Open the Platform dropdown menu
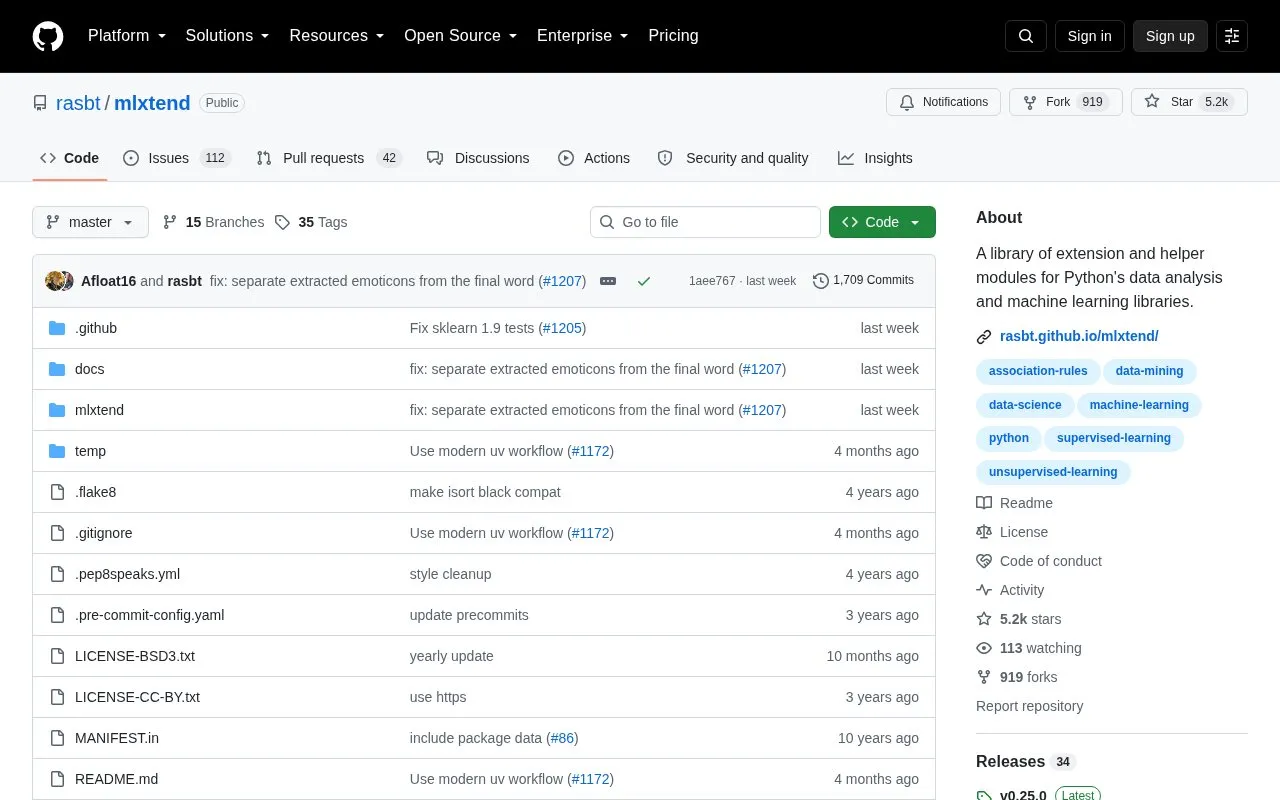The image size is (1280, 800). pyautogui.click(x=127, y=36)
